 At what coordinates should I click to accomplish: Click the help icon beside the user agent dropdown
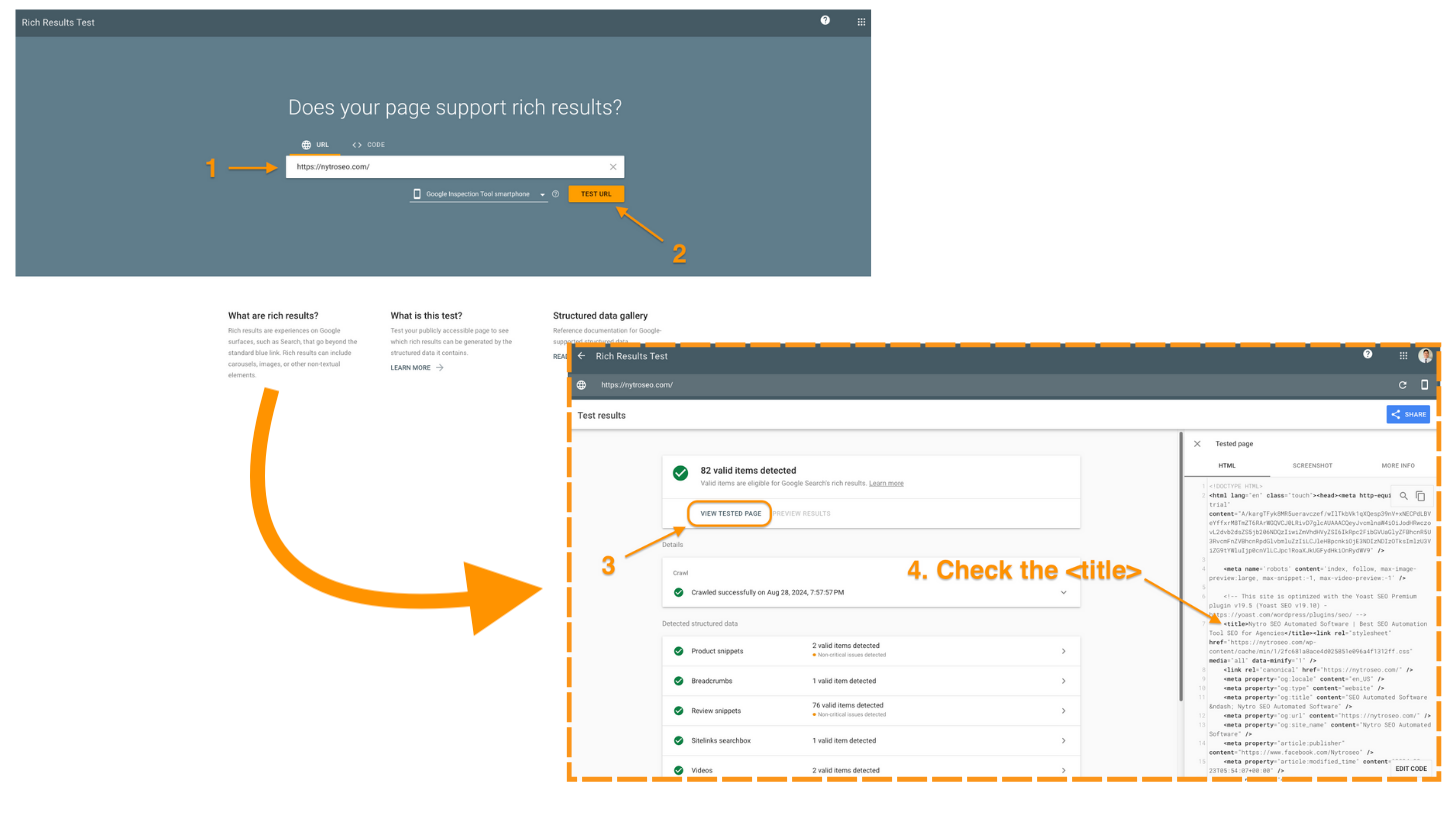555,194
